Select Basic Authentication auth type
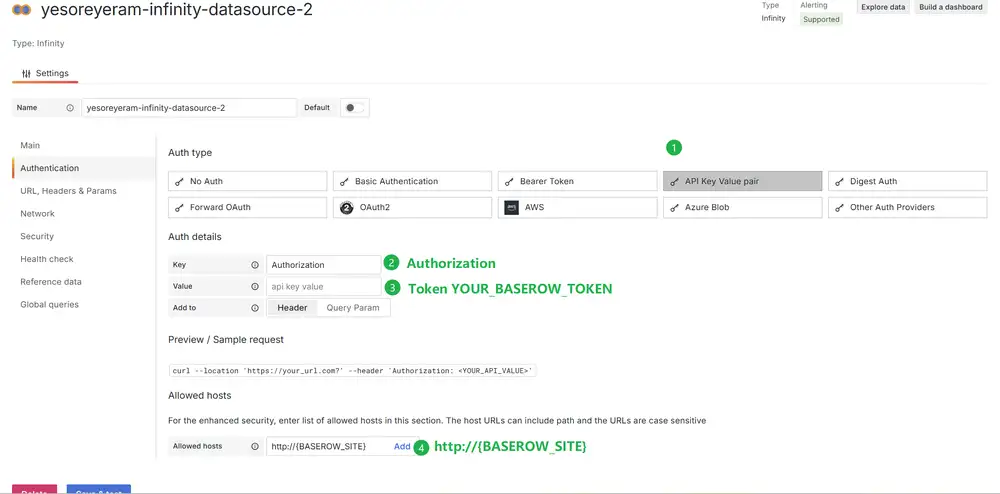This screenshot has width=1000, height=494. click(412, 181)
